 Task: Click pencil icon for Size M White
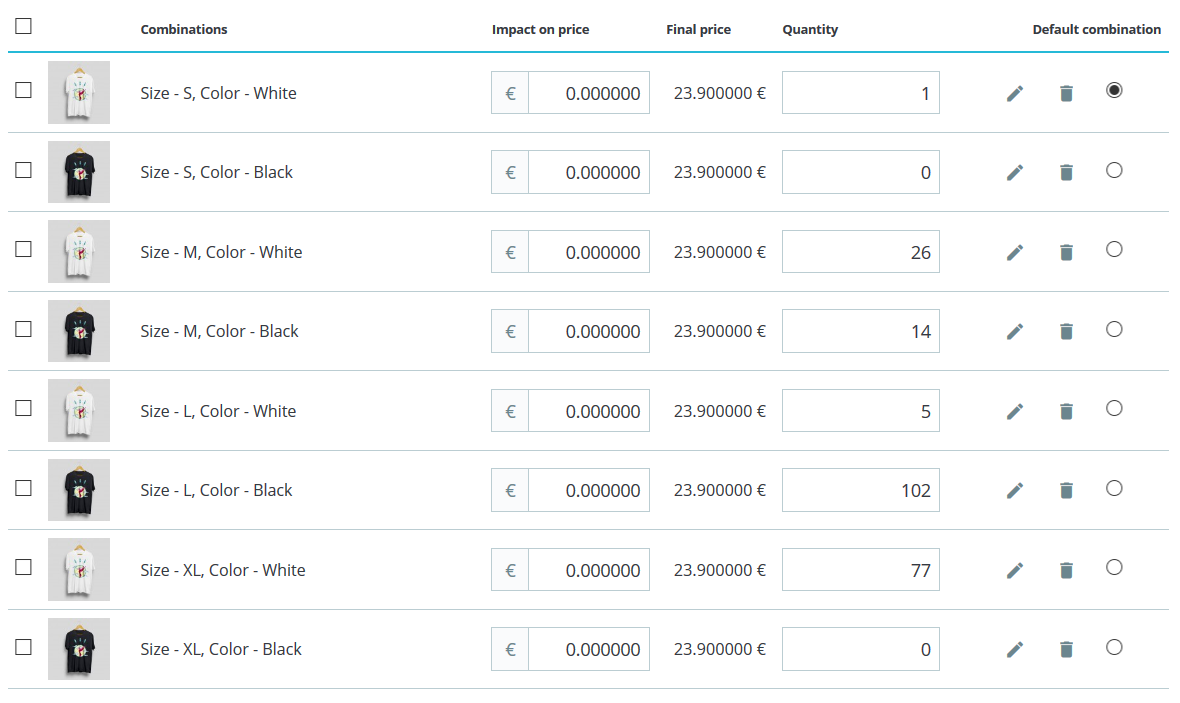tap(1015, 252)
